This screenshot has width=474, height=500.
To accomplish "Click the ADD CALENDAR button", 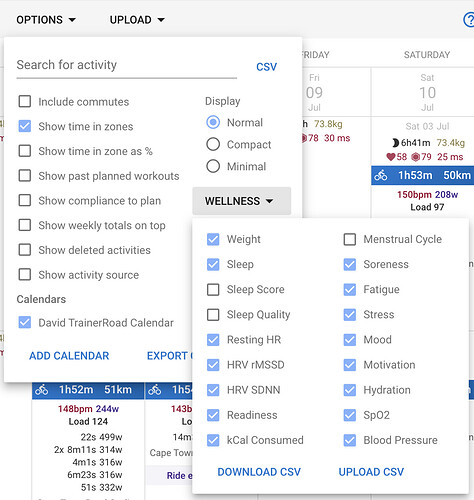I will (69, 356).
